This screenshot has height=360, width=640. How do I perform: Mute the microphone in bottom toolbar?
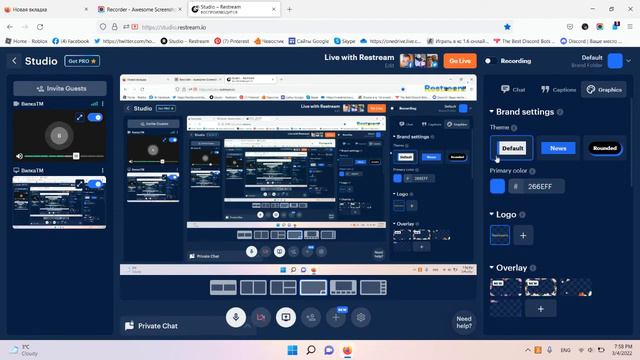pyautogui.click(x=236, y=317)
